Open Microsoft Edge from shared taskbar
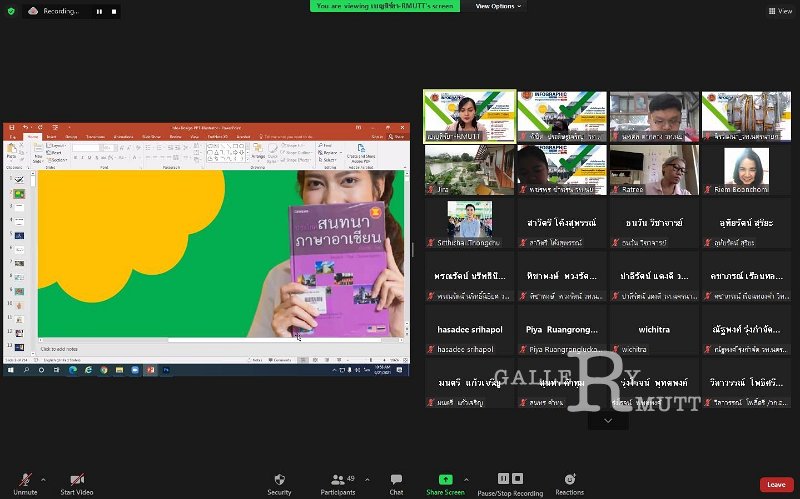The width and height of the screenshot is (800, 499). pyautogui.click(x=73, y=370)
